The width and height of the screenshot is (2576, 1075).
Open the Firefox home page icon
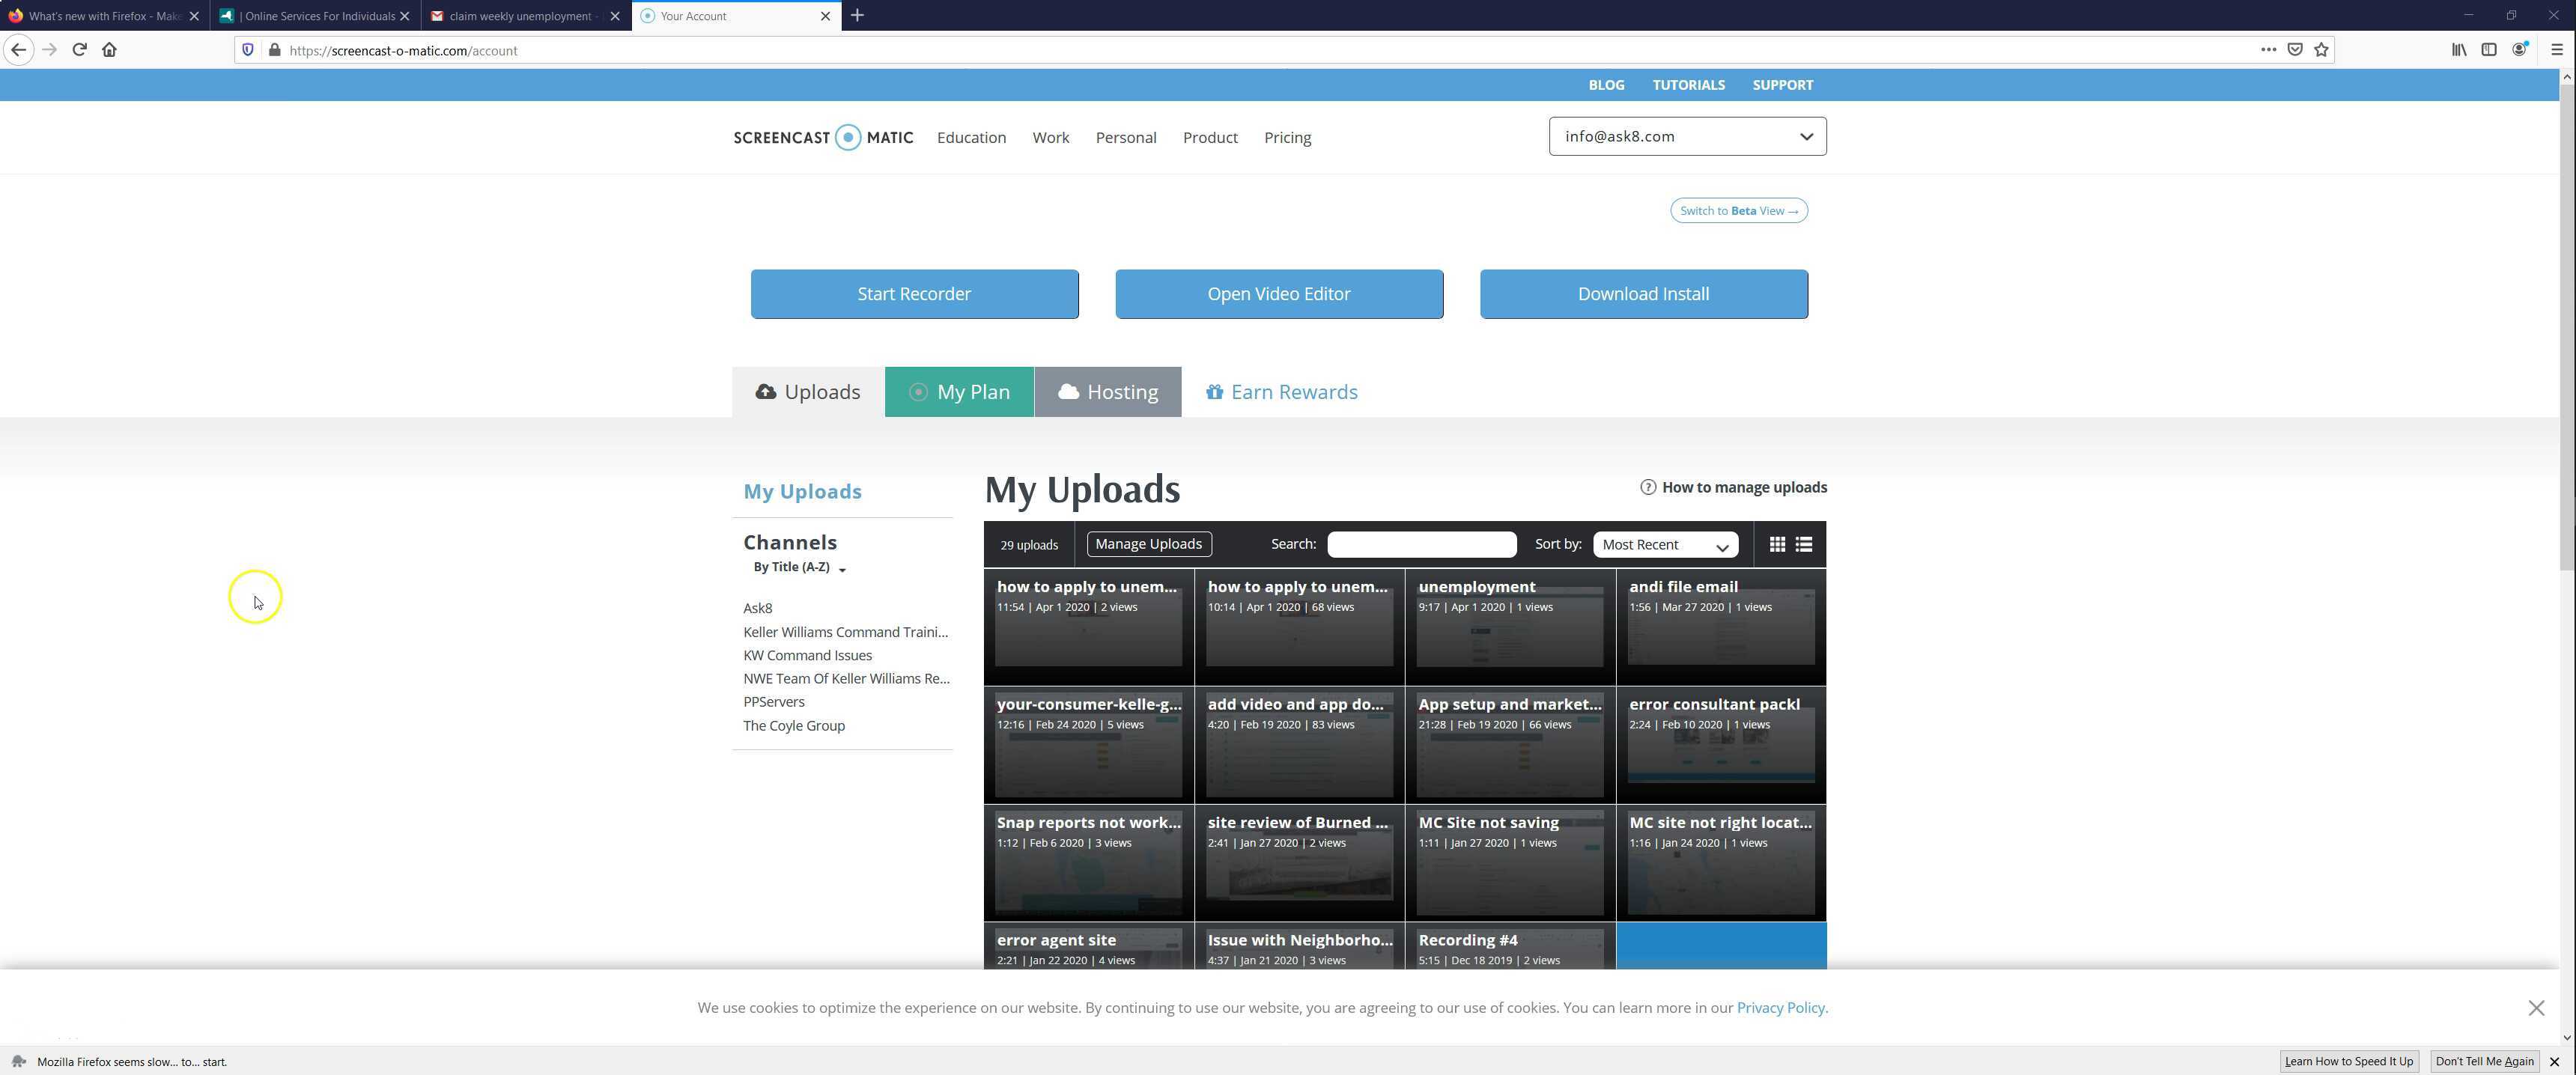pyautogui.click(x=109, y=50)
